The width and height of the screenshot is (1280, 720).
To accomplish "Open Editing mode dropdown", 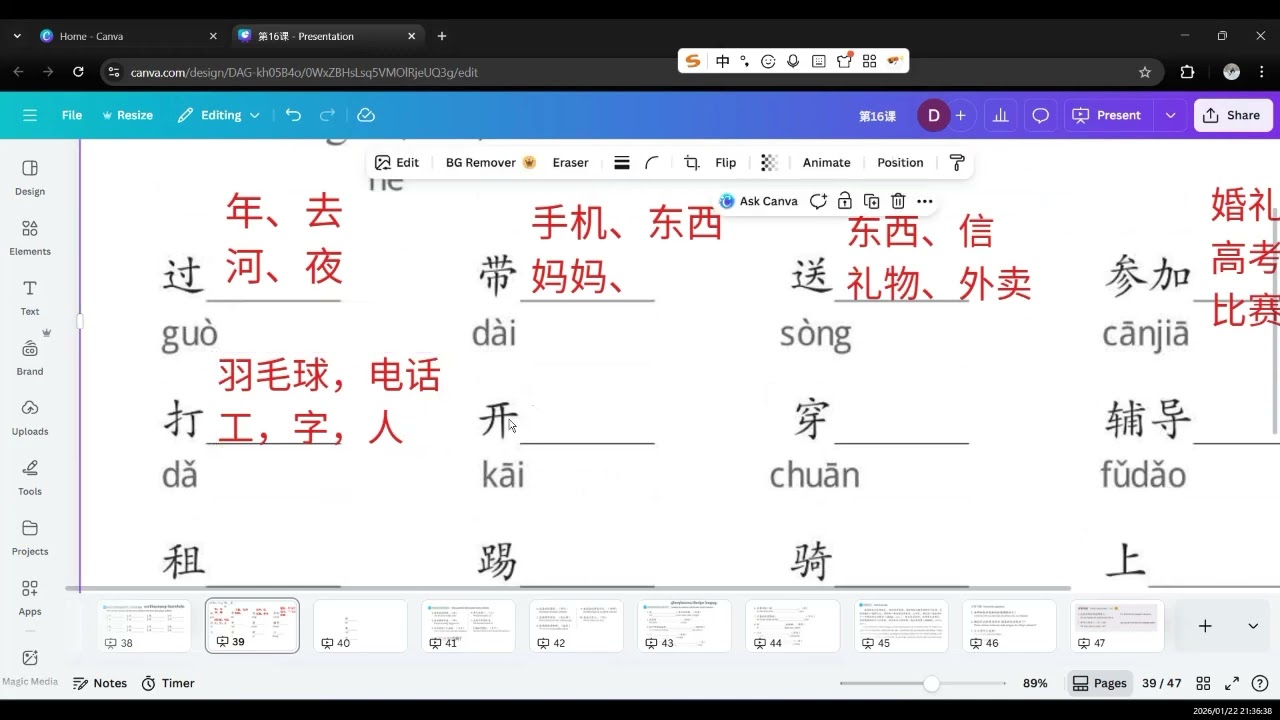I will (219, 115).
